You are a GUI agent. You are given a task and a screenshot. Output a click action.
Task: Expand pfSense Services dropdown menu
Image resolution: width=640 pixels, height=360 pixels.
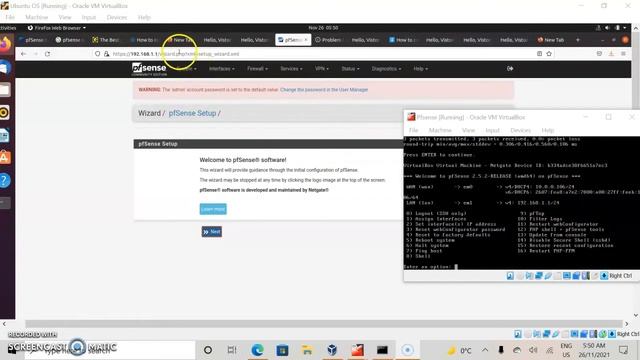click(291, 69)
